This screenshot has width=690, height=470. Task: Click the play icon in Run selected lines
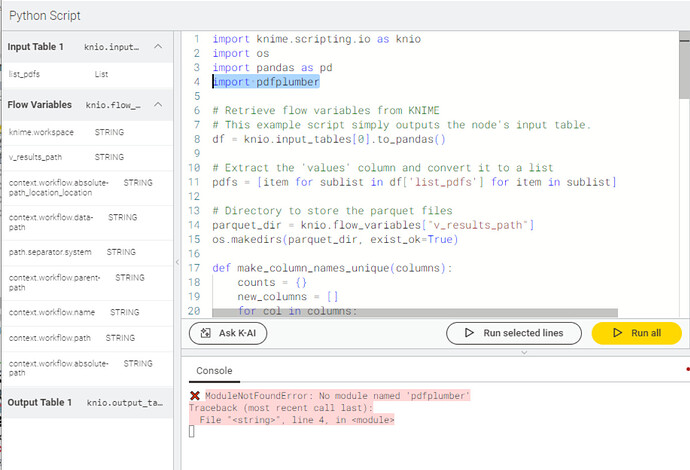click(469, 333)
